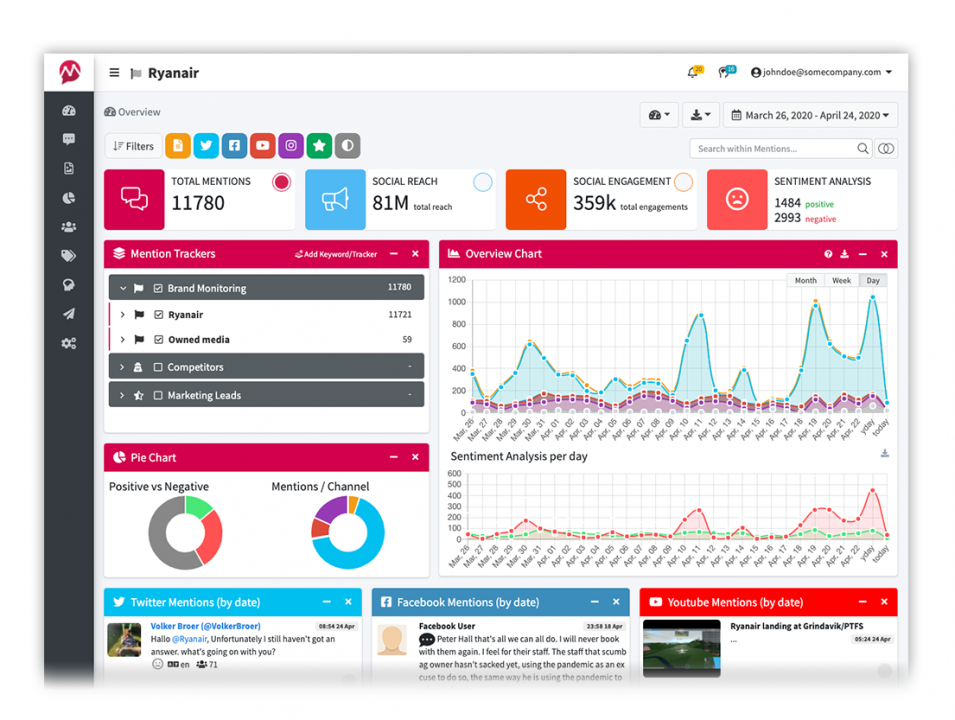Expand the Competitors tracker group
This screenshot has width=955, height=720.
[x=122, y=367]
